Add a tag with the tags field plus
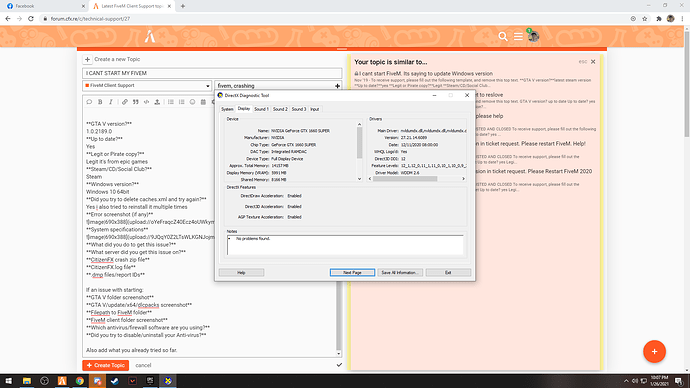Screen dimensions: 690x388 pyautogui.click(x=338, y=86)
